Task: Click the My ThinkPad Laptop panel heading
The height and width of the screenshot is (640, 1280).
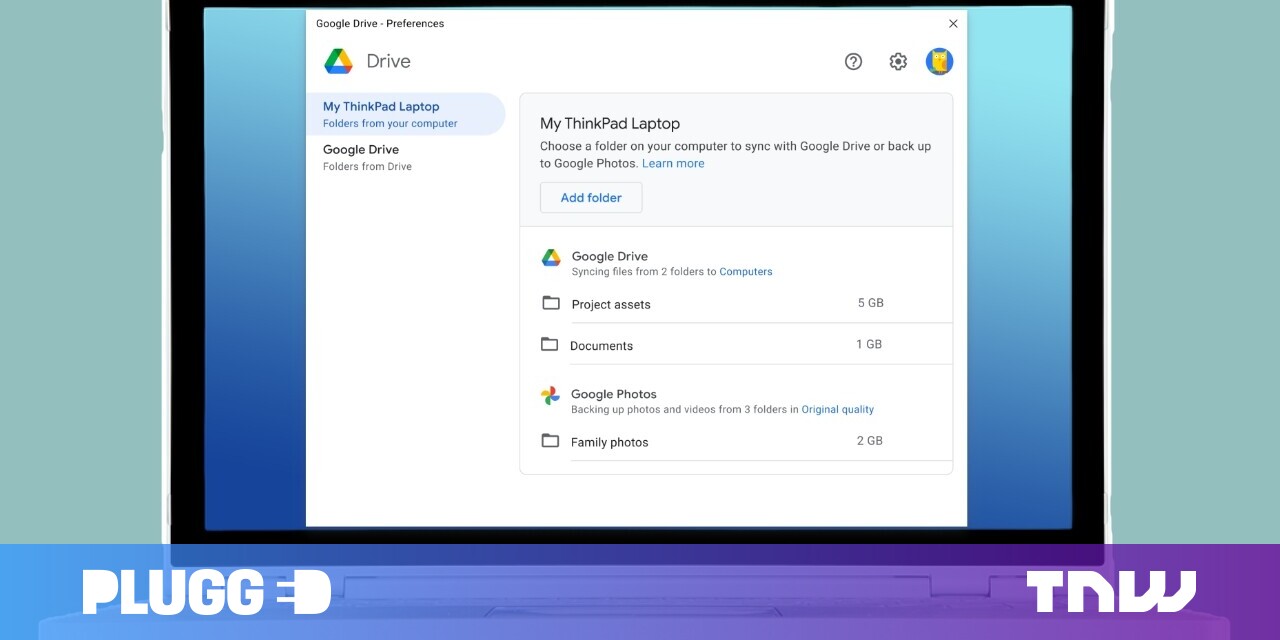Action: pos(610,124)
